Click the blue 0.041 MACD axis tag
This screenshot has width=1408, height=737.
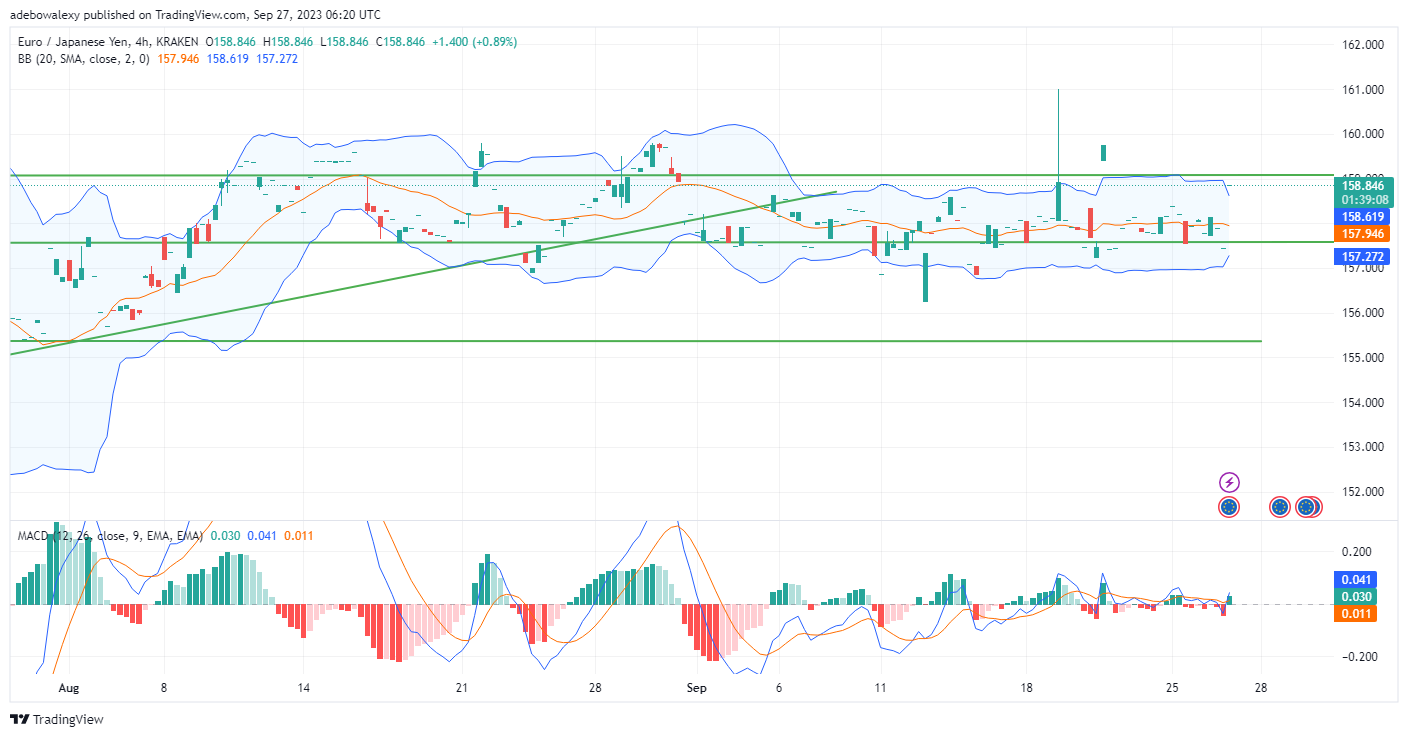(x=1357, y=579)
